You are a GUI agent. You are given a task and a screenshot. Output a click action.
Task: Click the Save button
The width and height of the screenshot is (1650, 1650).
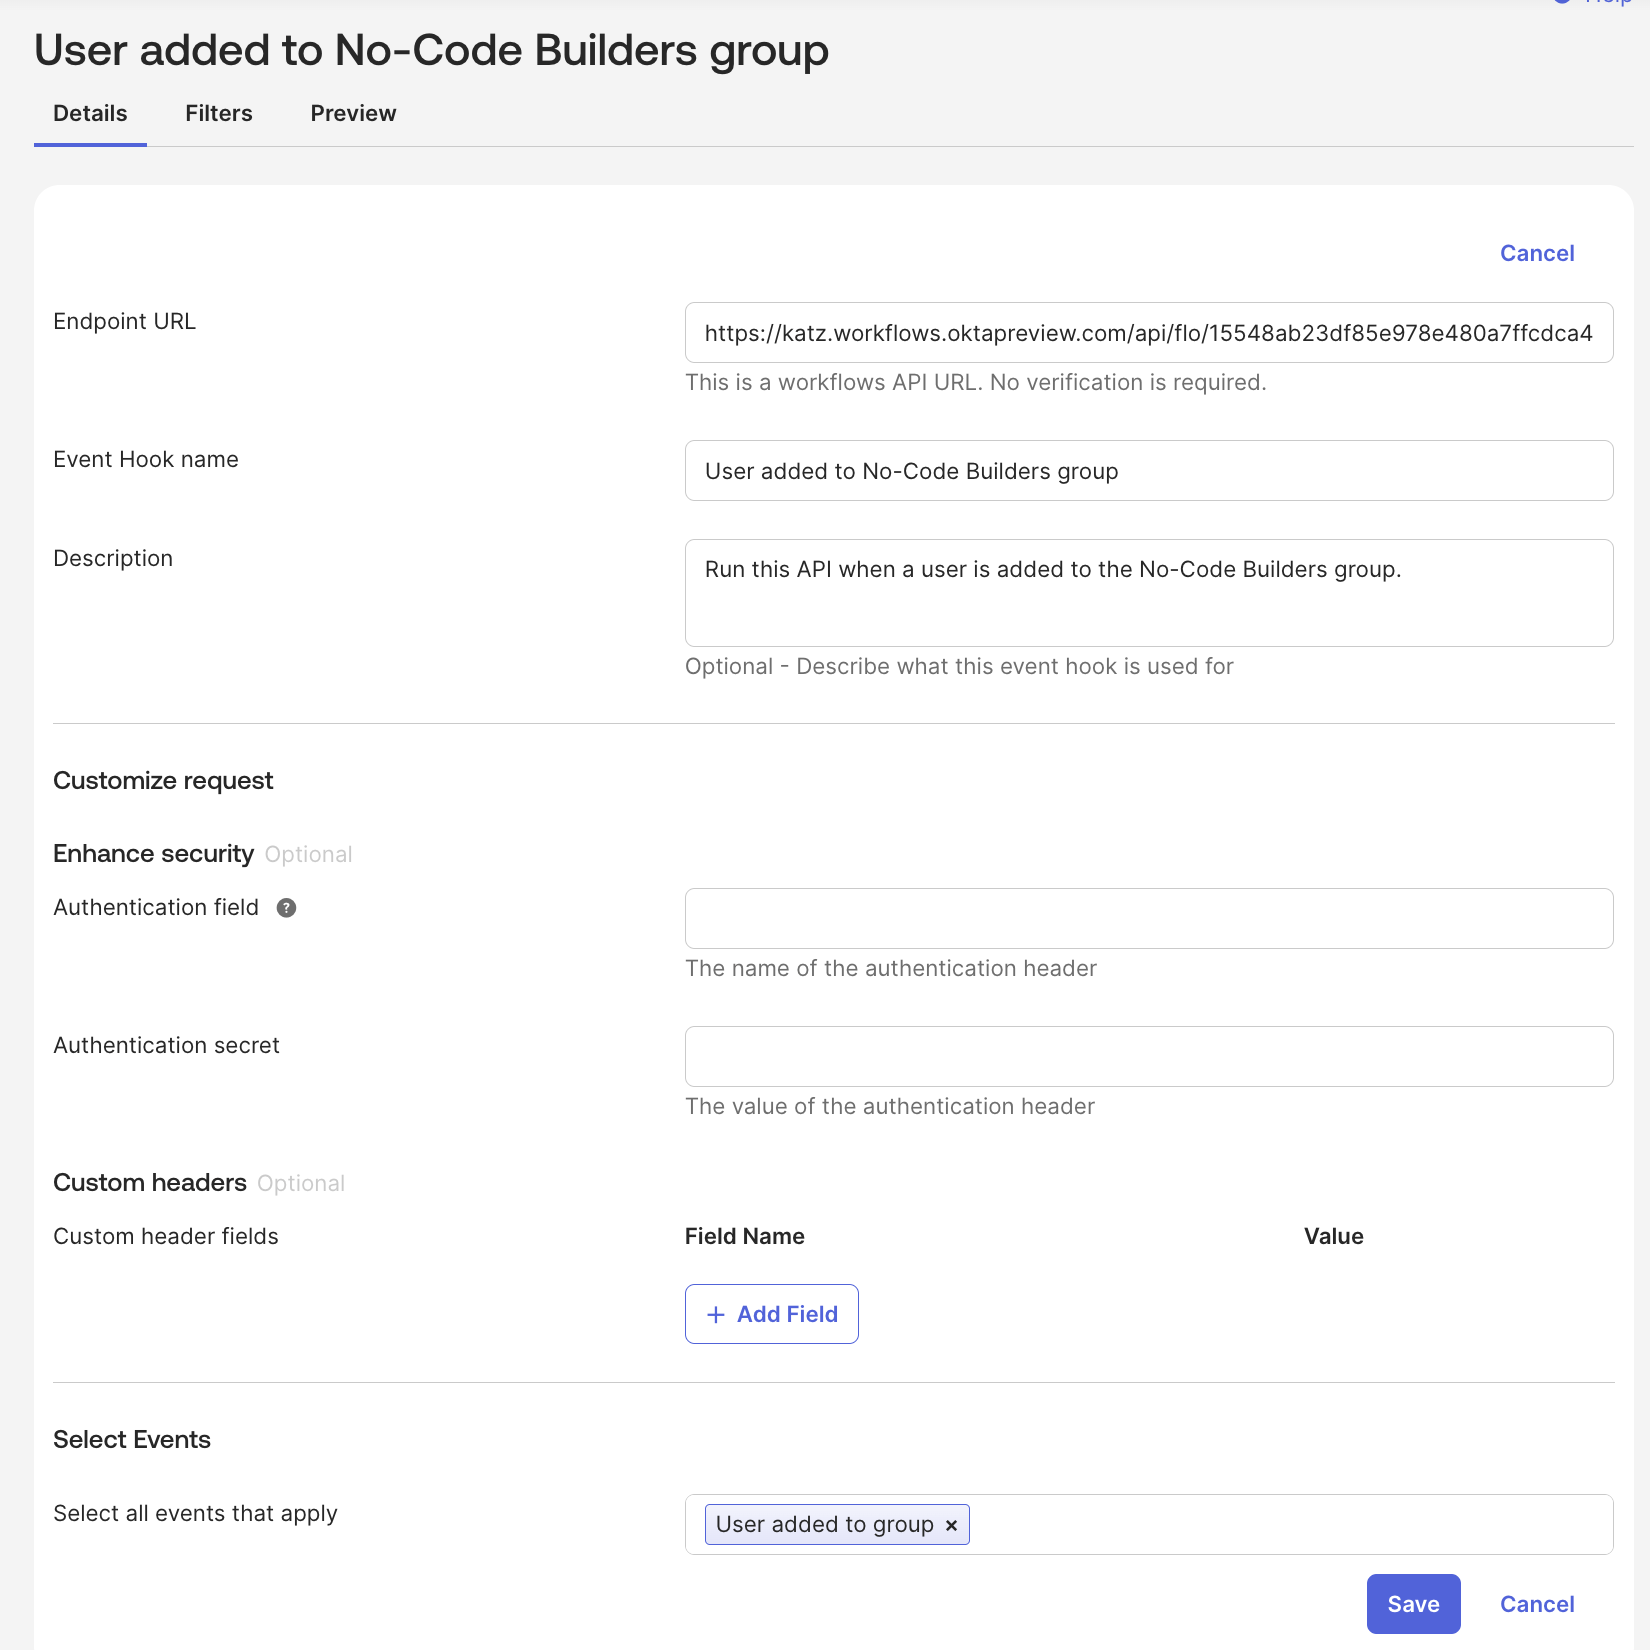[1412, 1604]
